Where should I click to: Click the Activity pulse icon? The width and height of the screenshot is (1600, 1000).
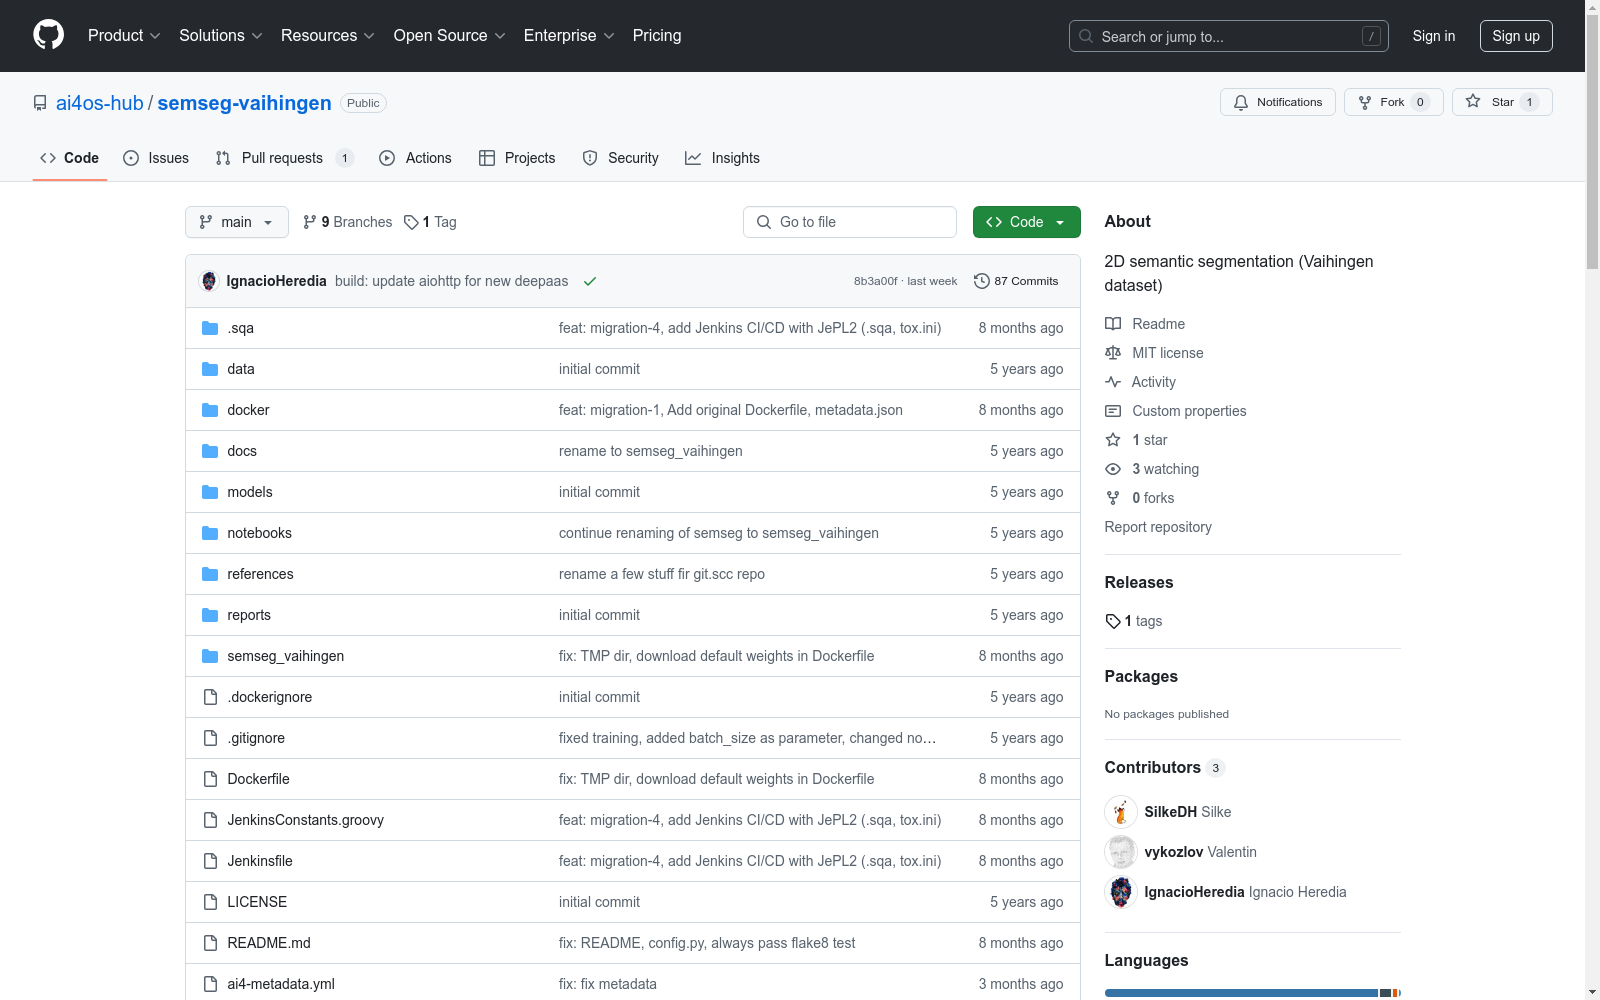[x=1113, y=382]
